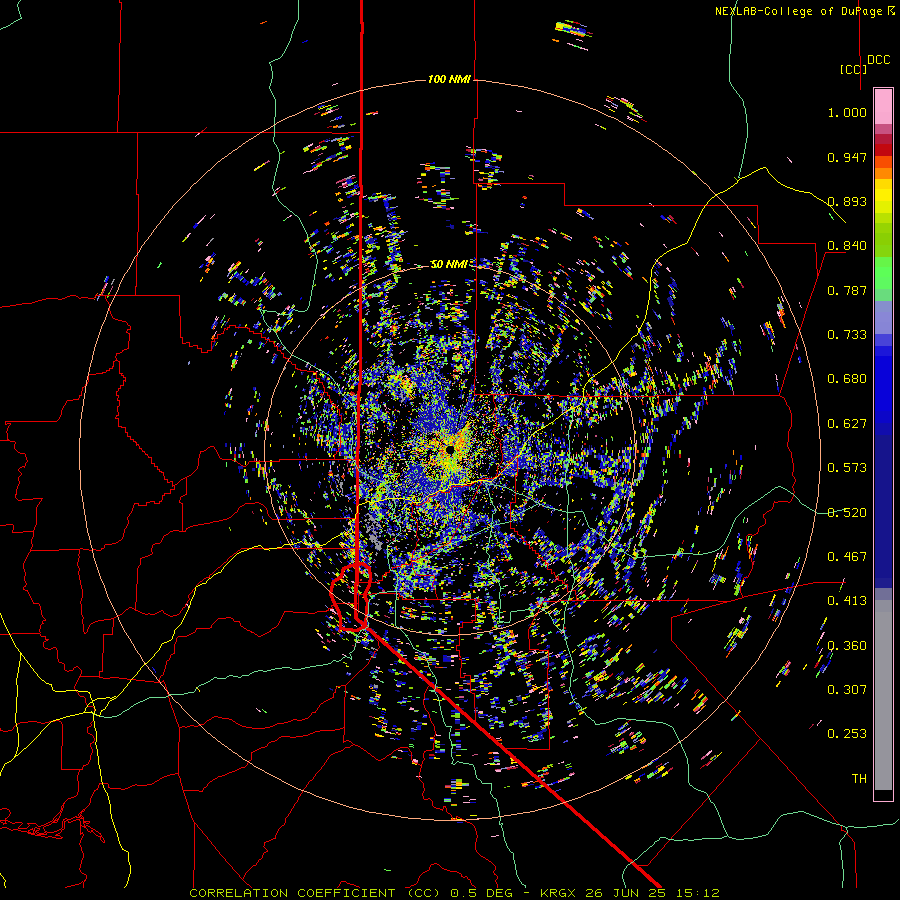Click the NEXLAB-College of DuPage label
The width and height of the screenshot is (900, 900).
(804, 11)
